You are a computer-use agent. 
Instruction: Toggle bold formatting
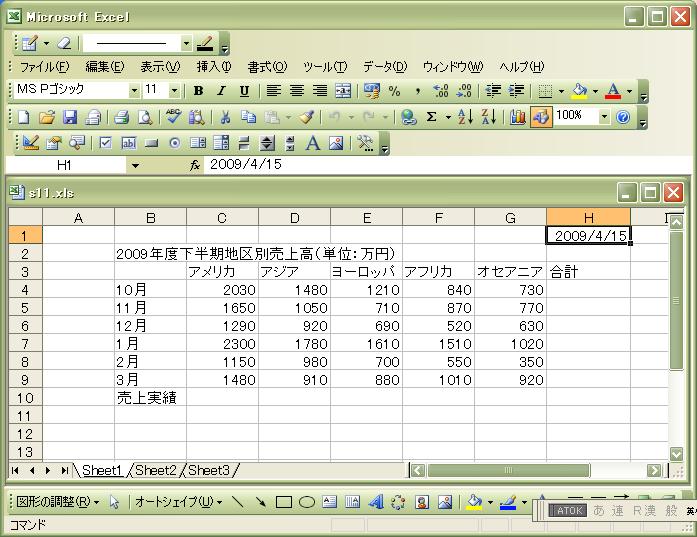pyautogui.click(x=198, y=91)
